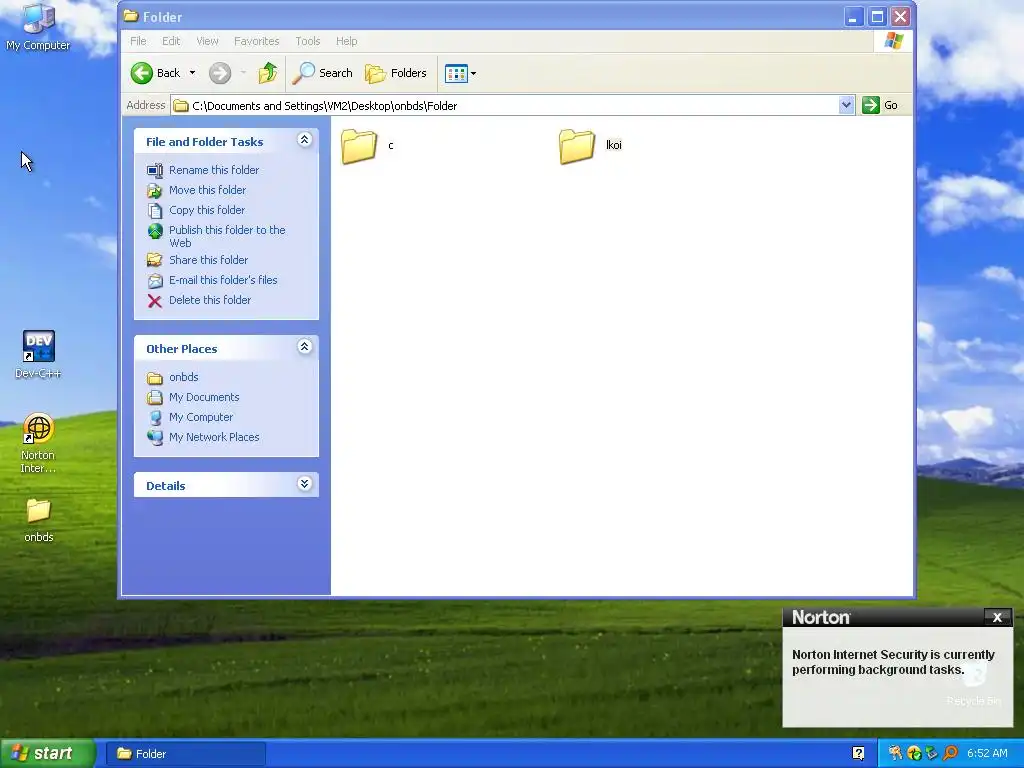1024x768 pixels.
Task: Click the Publish to Web globe icon
Action: coord(155,231)
